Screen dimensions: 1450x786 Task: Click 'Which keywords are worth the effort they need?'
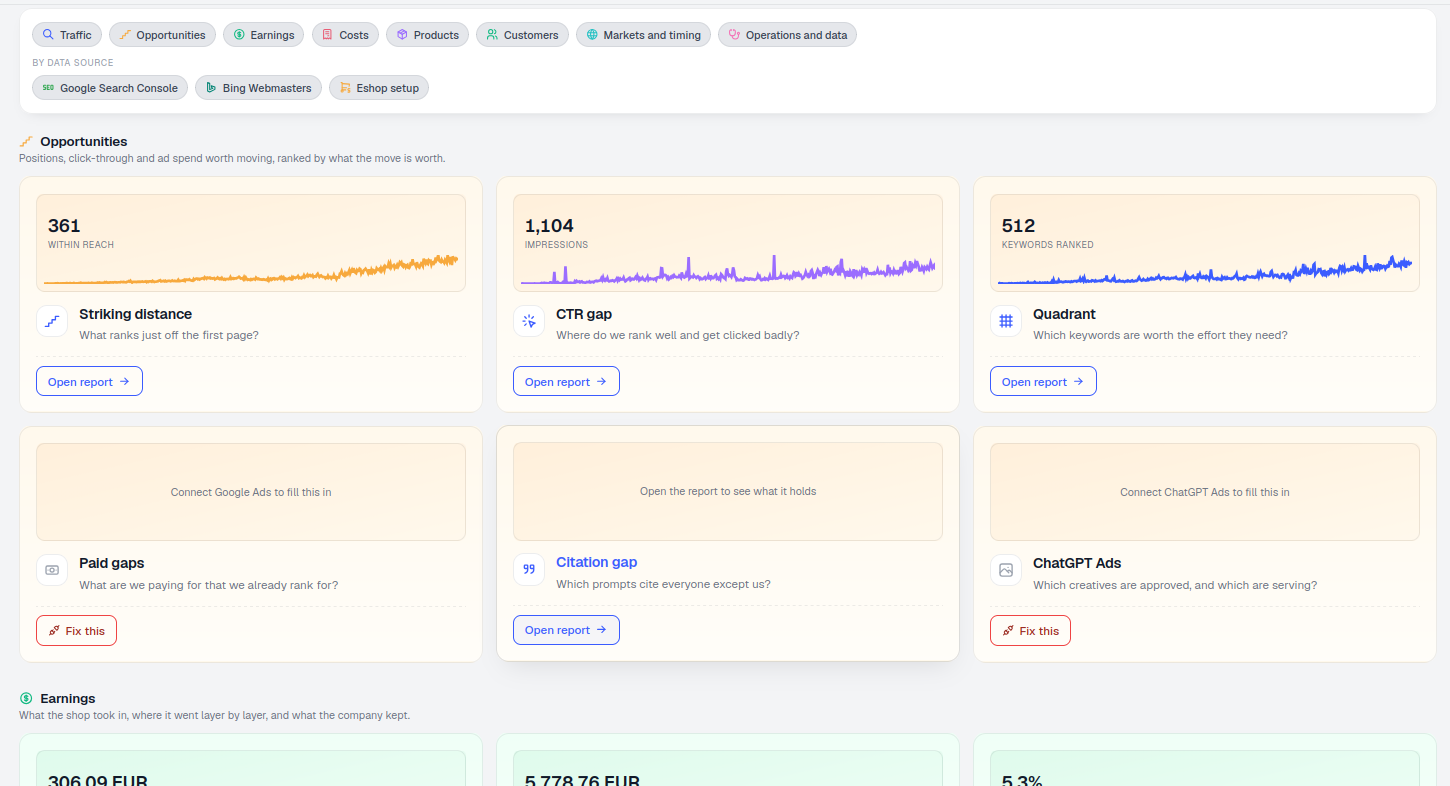(1160, 335)
